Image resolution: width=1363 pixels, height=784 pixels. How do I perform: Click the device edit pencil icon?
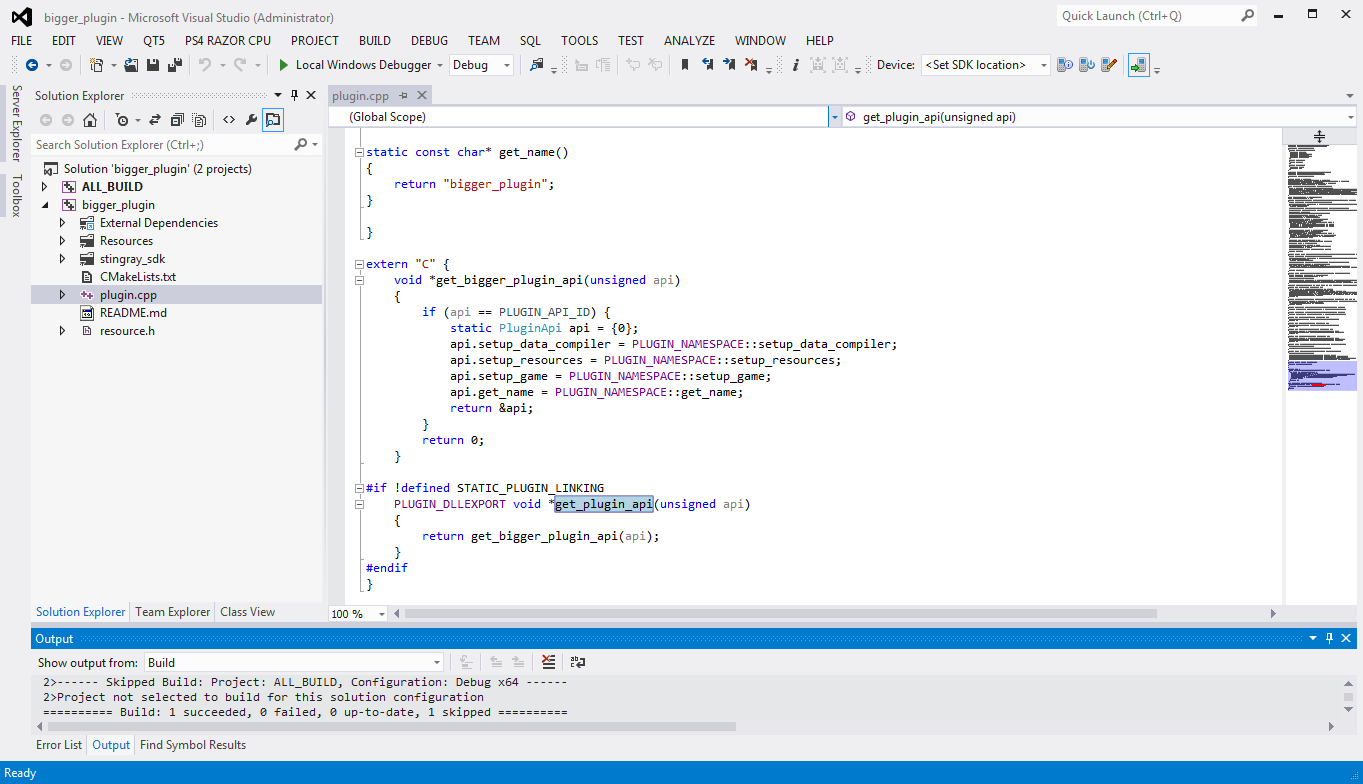click(x=1109, y=65)
